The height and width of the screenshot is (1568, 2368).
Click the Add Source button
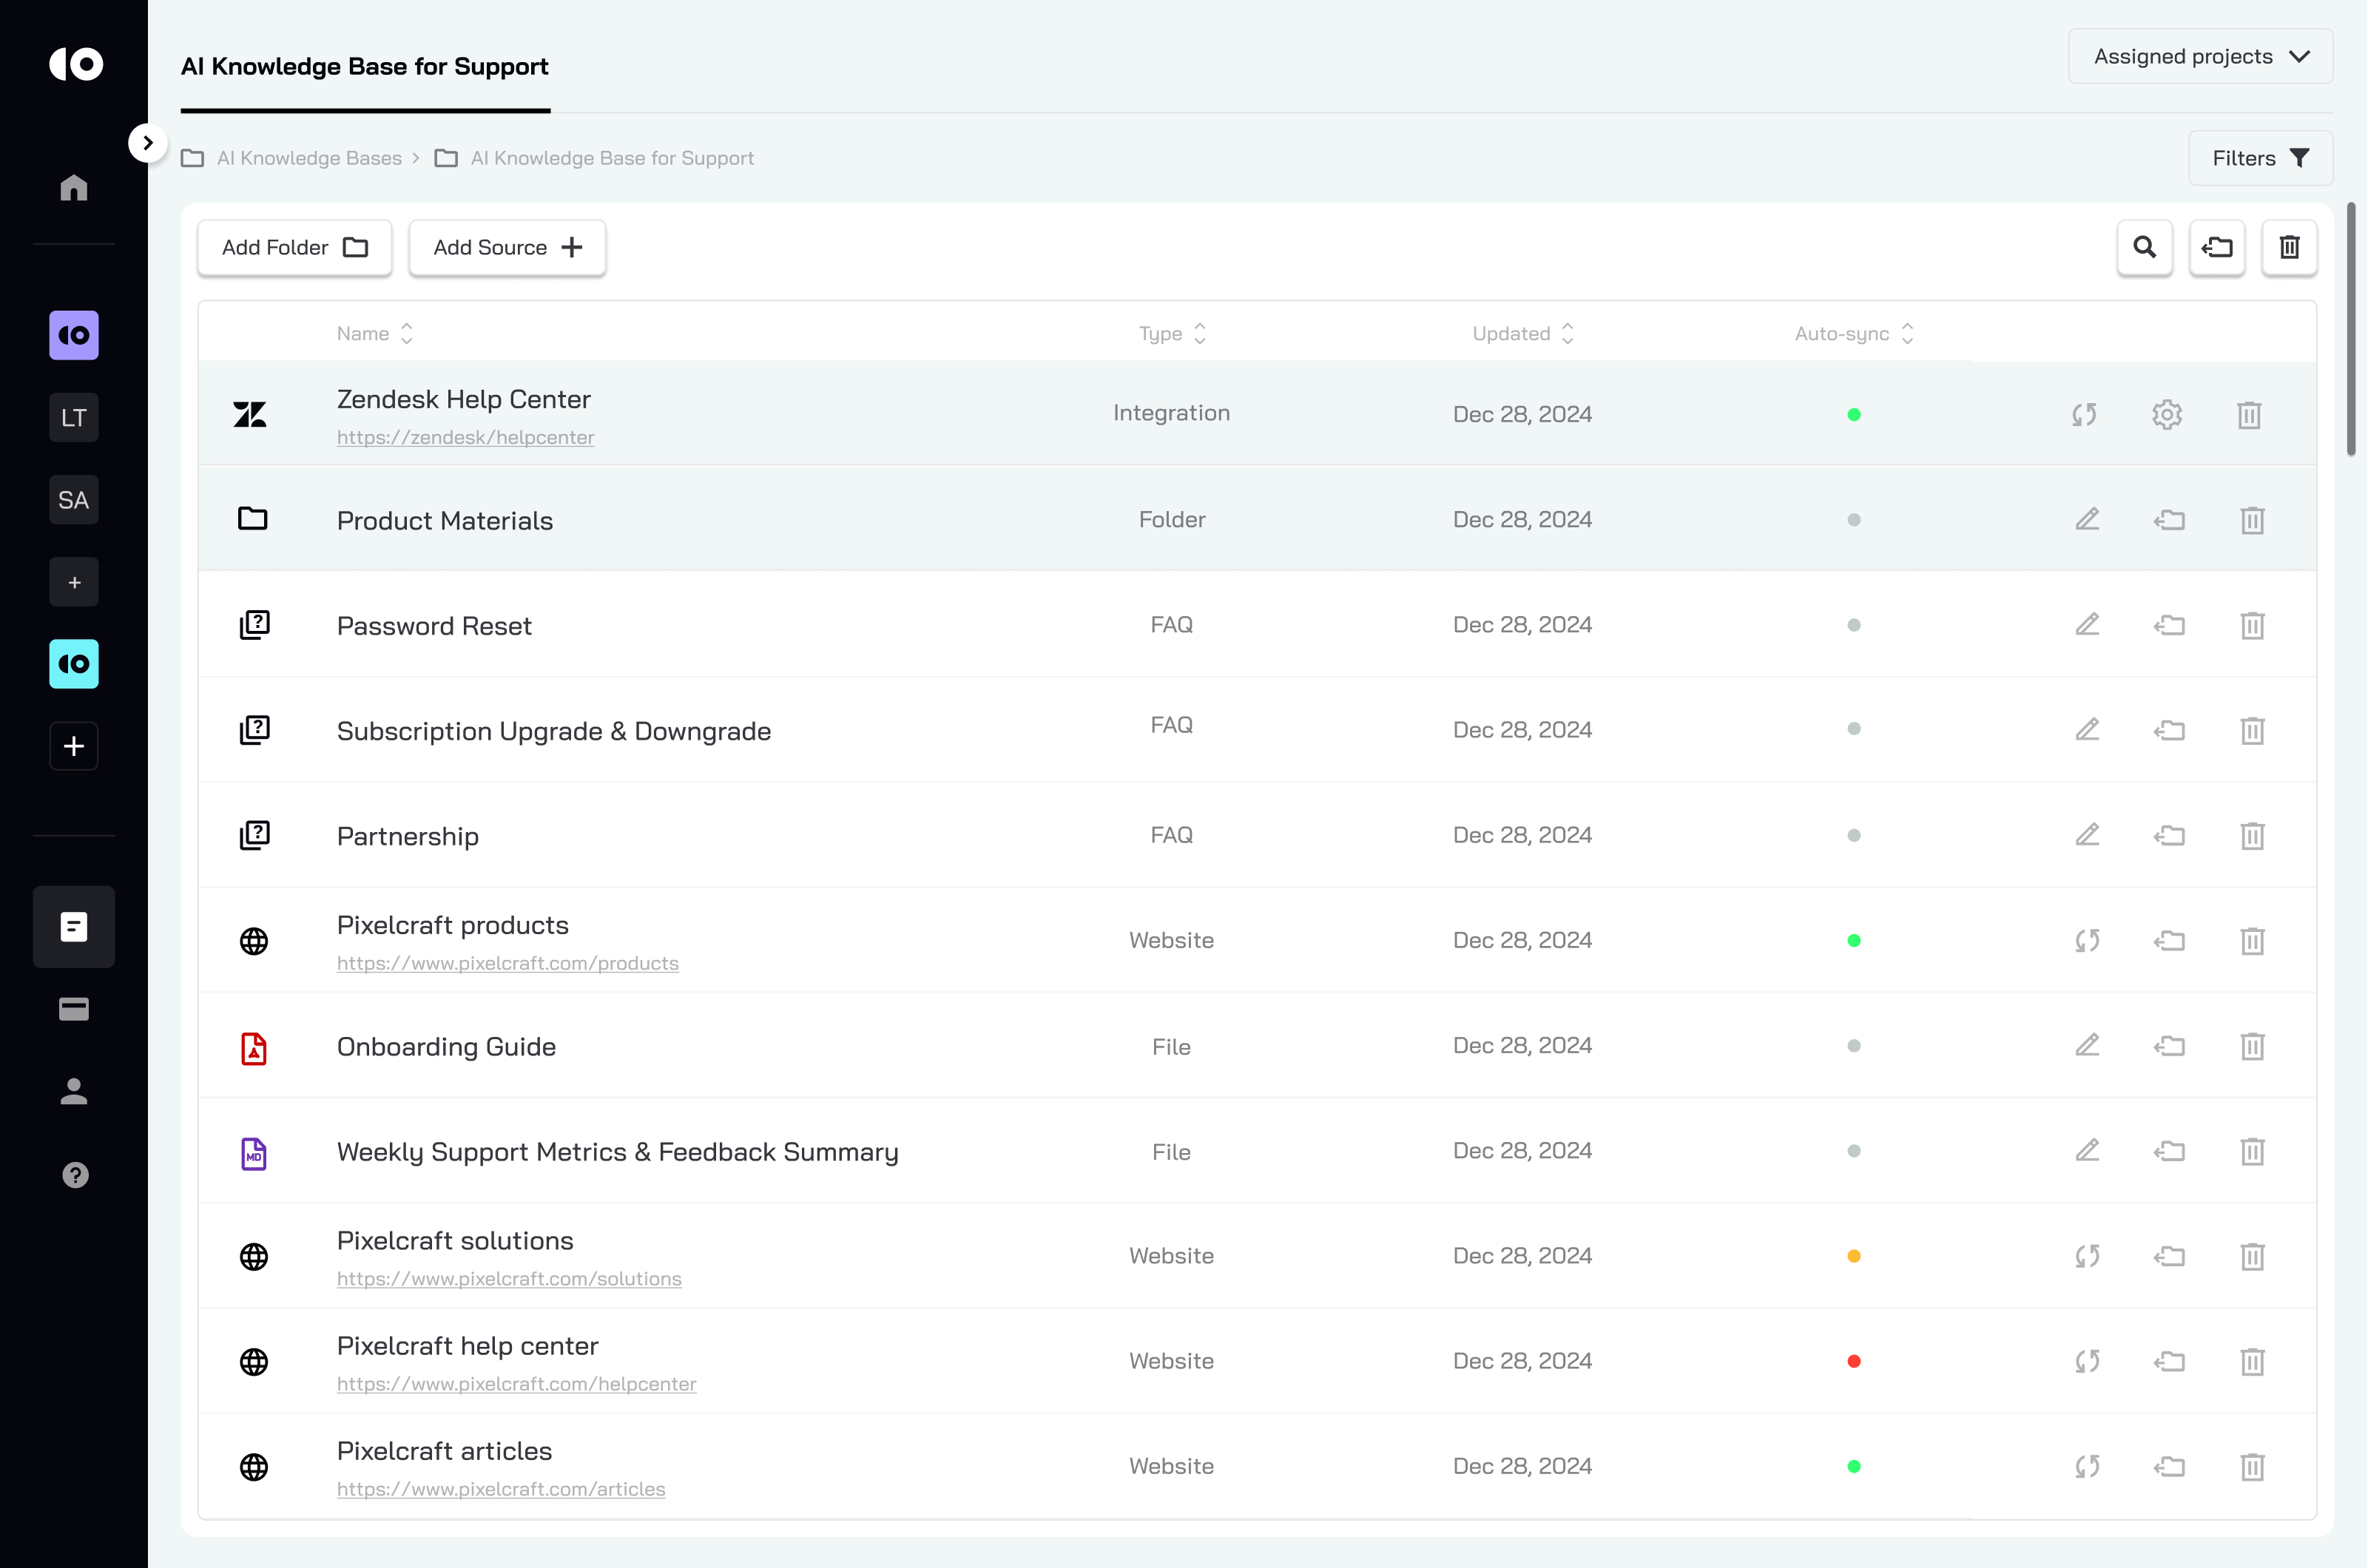(507, 247)
